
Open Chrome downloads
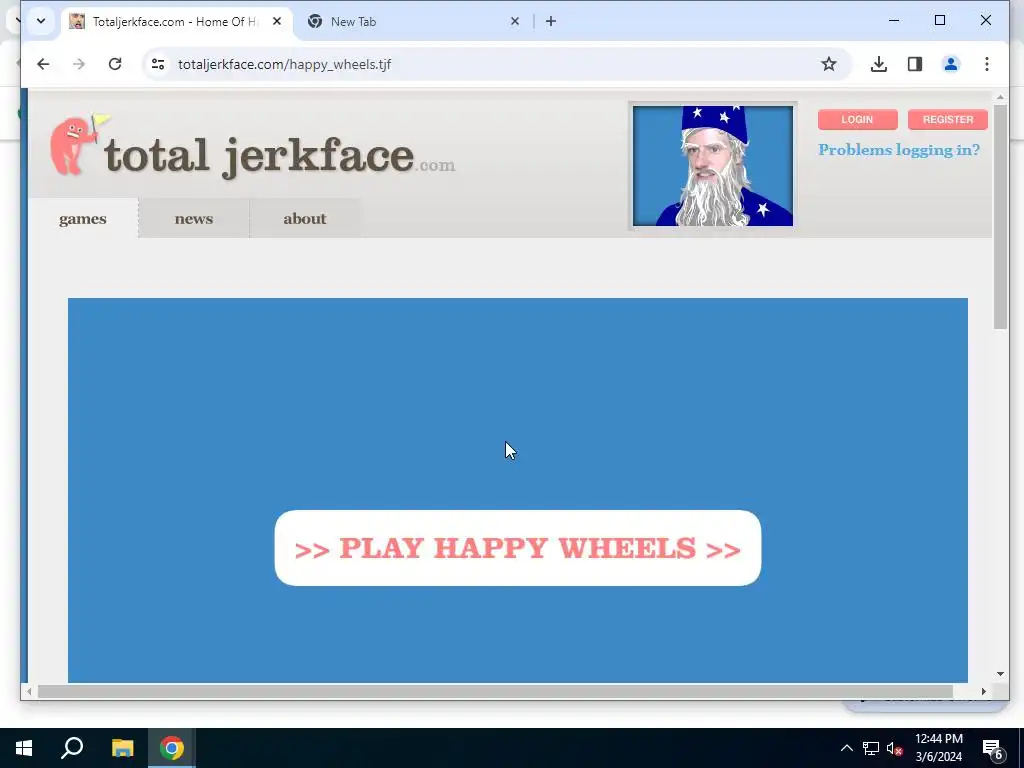[x=879, y=64]
